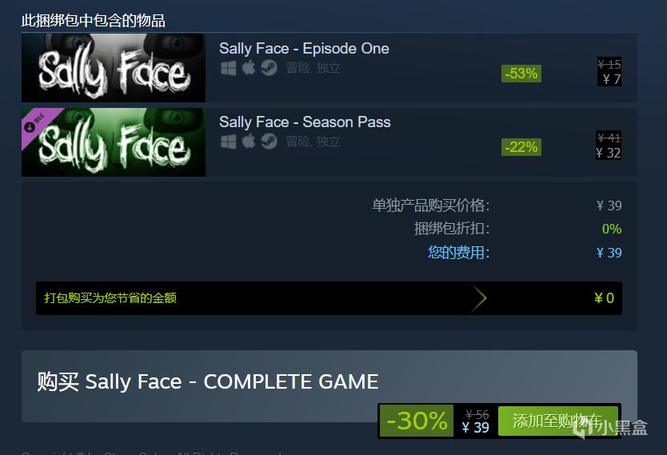Open Sally Face - Episode One title link
The width and height of the screenshot is (667, 455).
[x=304, y=48]
